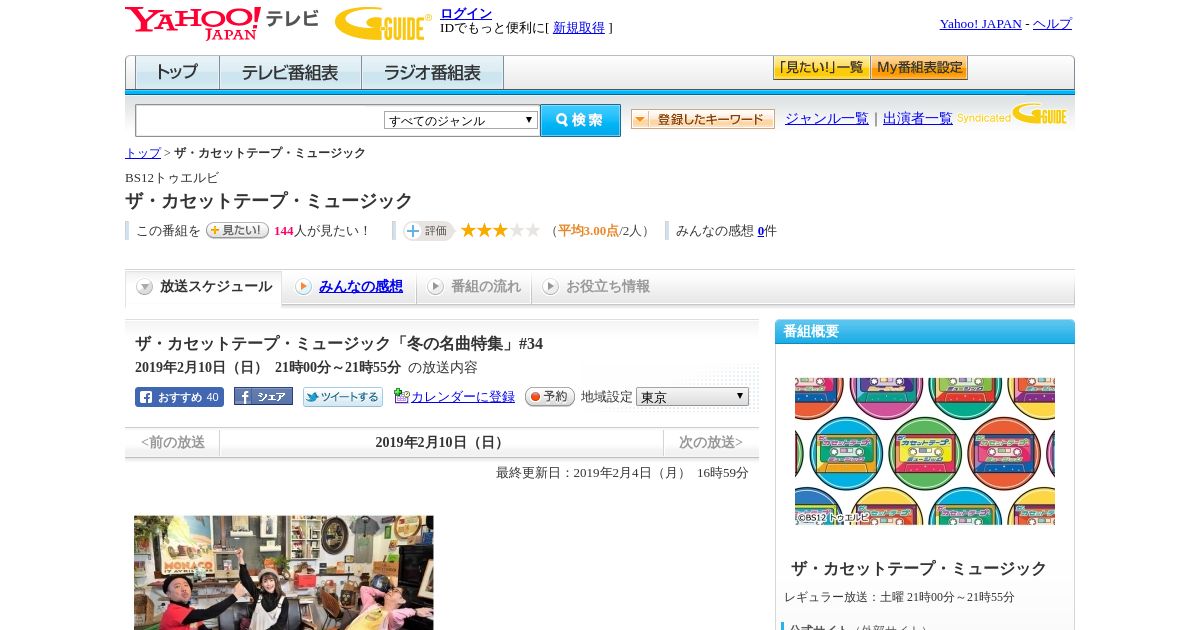The image size is (1200, 630).
Task: Click the Facebook おすすめ 40 button
Action: pyautogui.click(x=179, y=397)
